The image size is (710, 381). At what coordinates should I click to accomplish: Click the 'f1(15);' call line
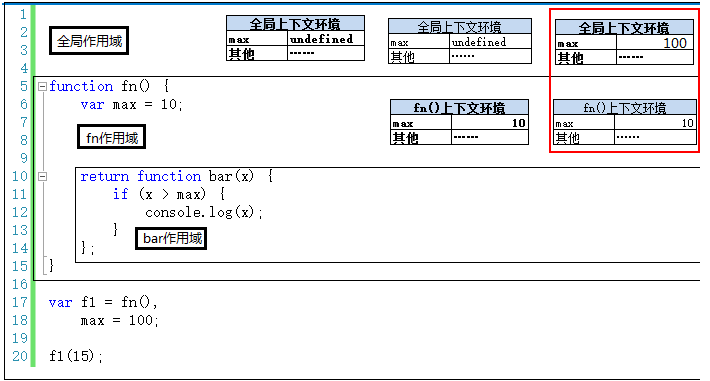click(76, 356)
